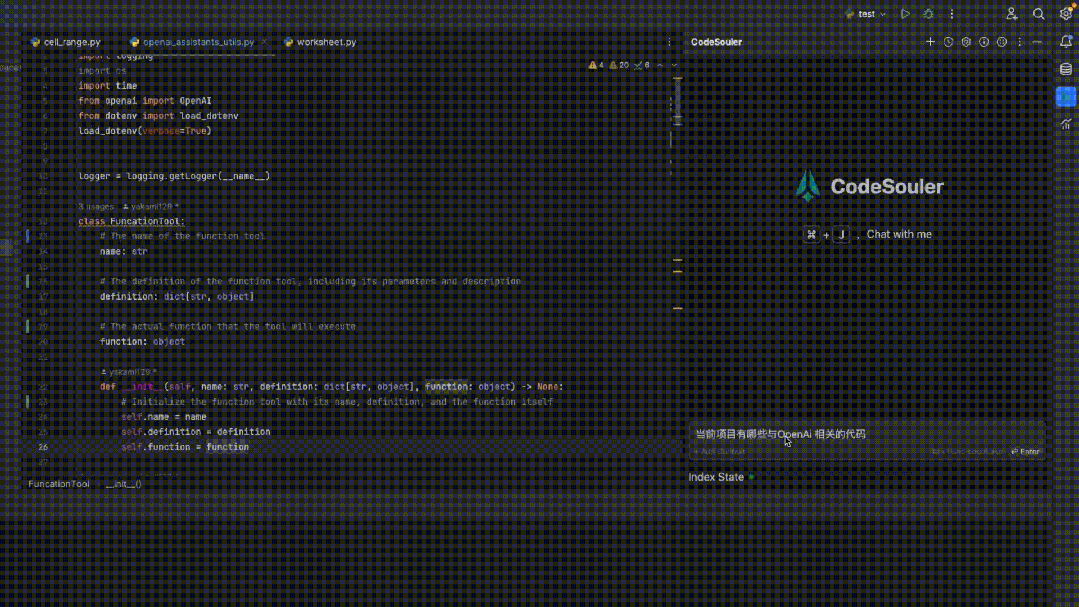Click Add context in chat box

[720, 452]
